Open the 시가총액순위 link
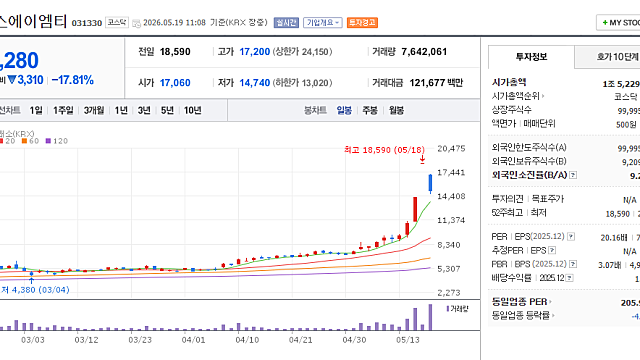 click(x=516, y=96)
